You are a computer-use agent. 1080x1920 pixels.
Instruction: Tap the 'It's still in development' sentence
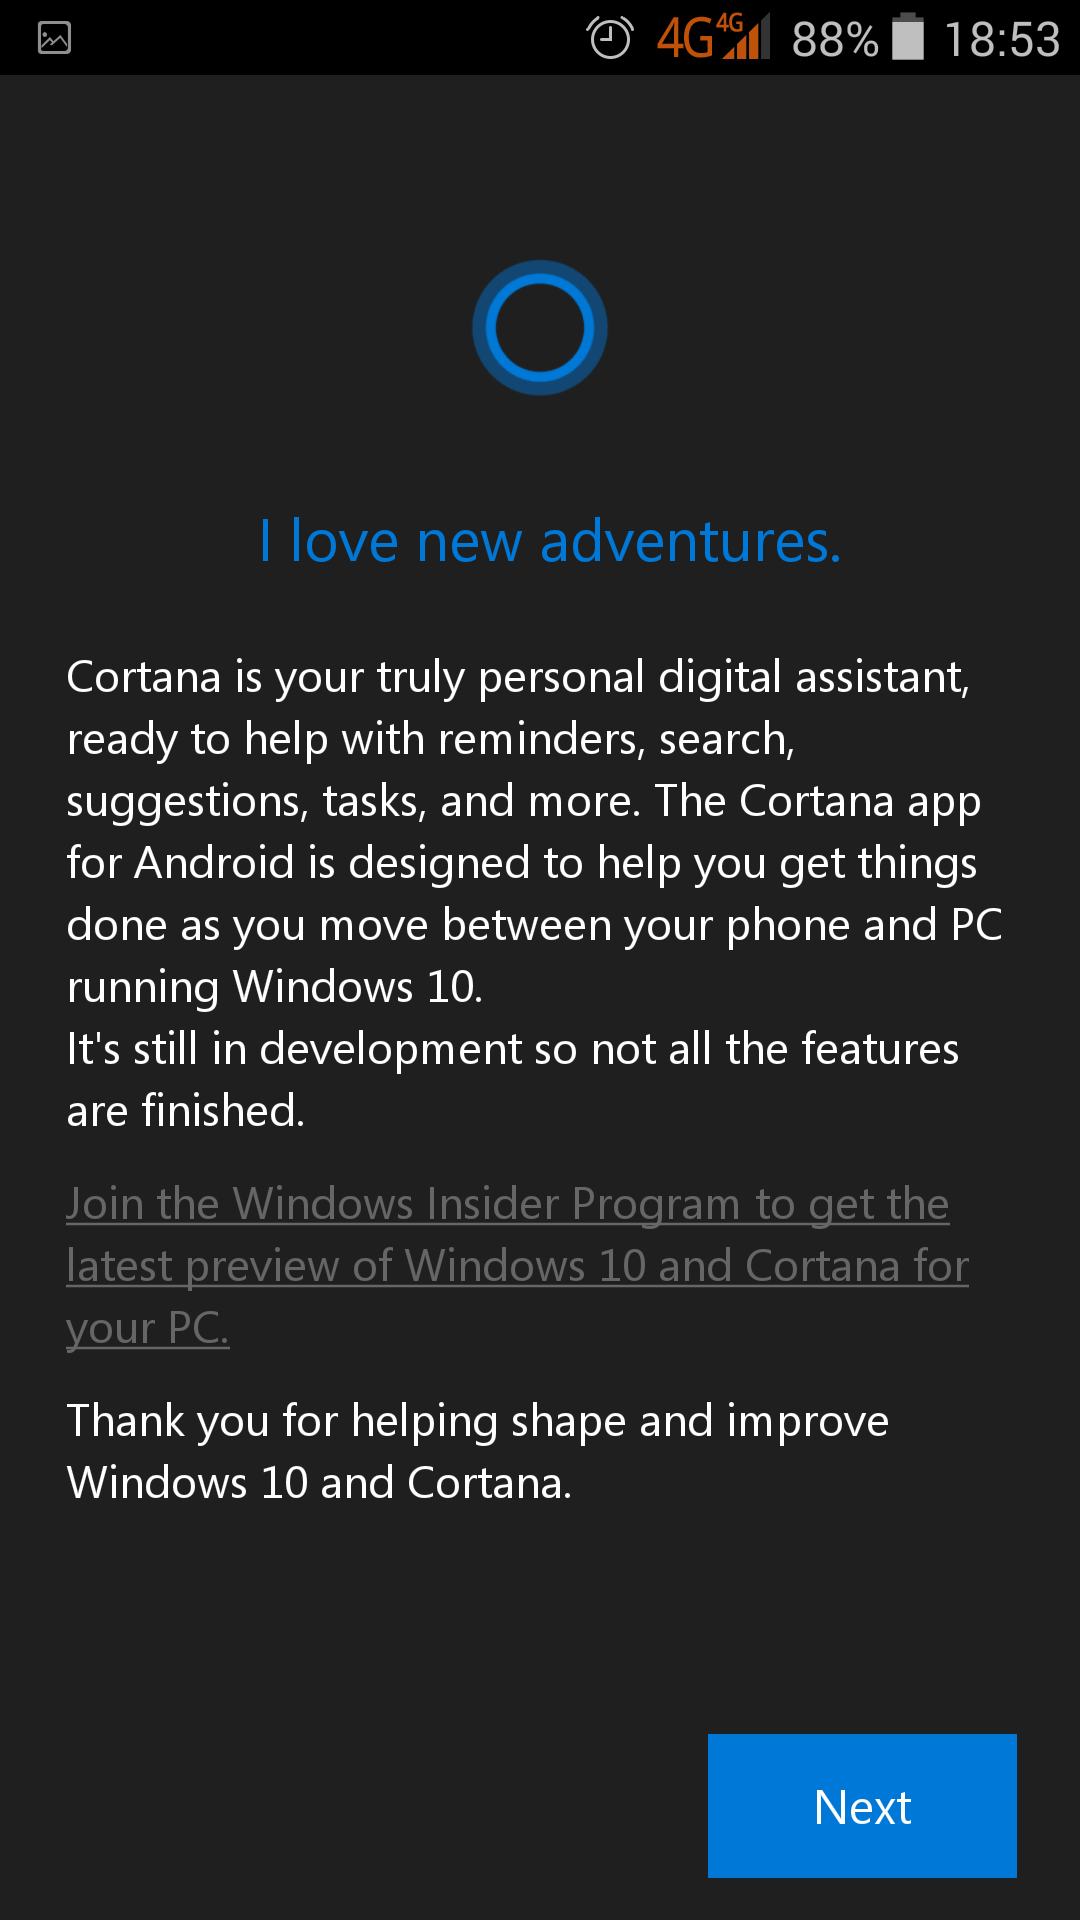pos(513,1080)
